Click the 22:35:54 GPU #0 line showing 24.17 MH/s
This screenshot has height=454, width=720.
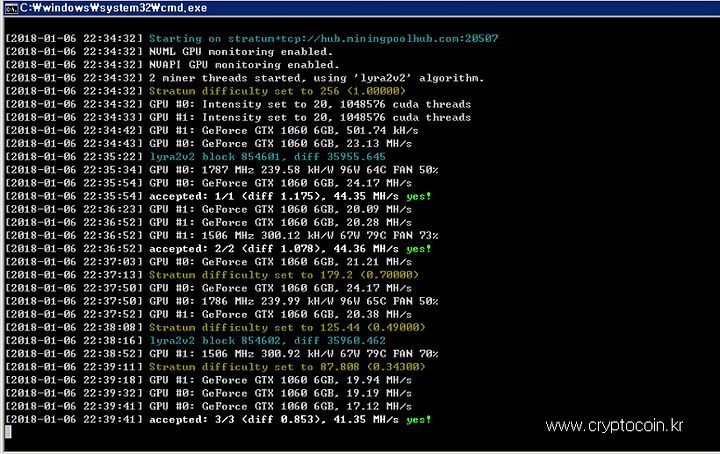(208, 183)
